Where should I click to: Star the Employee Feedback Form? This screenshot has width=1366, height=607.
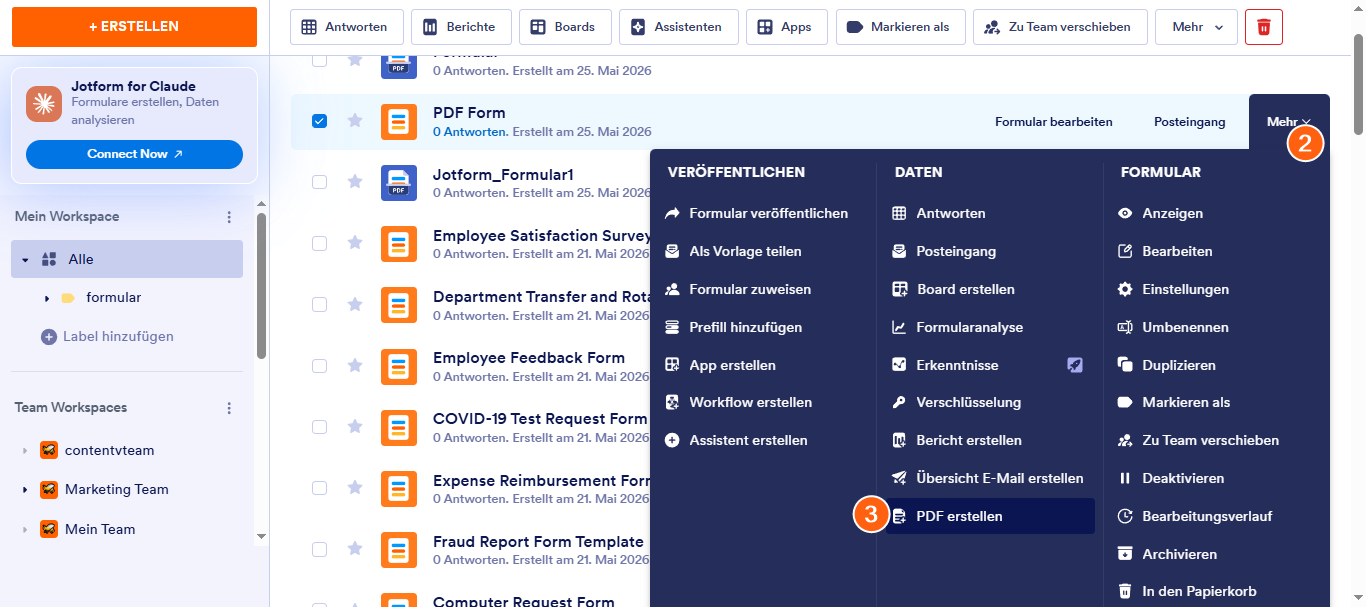pyautogui.click(x=355, y=366)
